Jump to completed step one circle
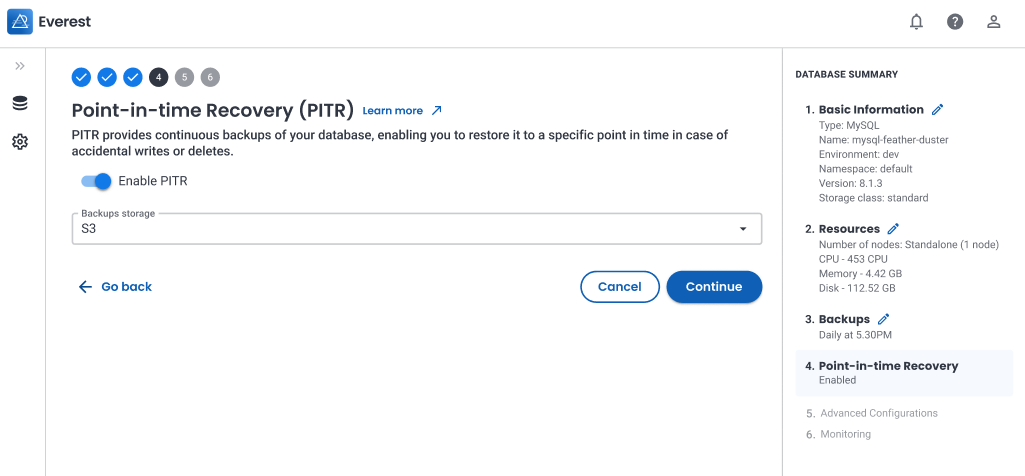Image resolution: width=1025 pixels, height=476 pixels. click(x=81, y=77)
